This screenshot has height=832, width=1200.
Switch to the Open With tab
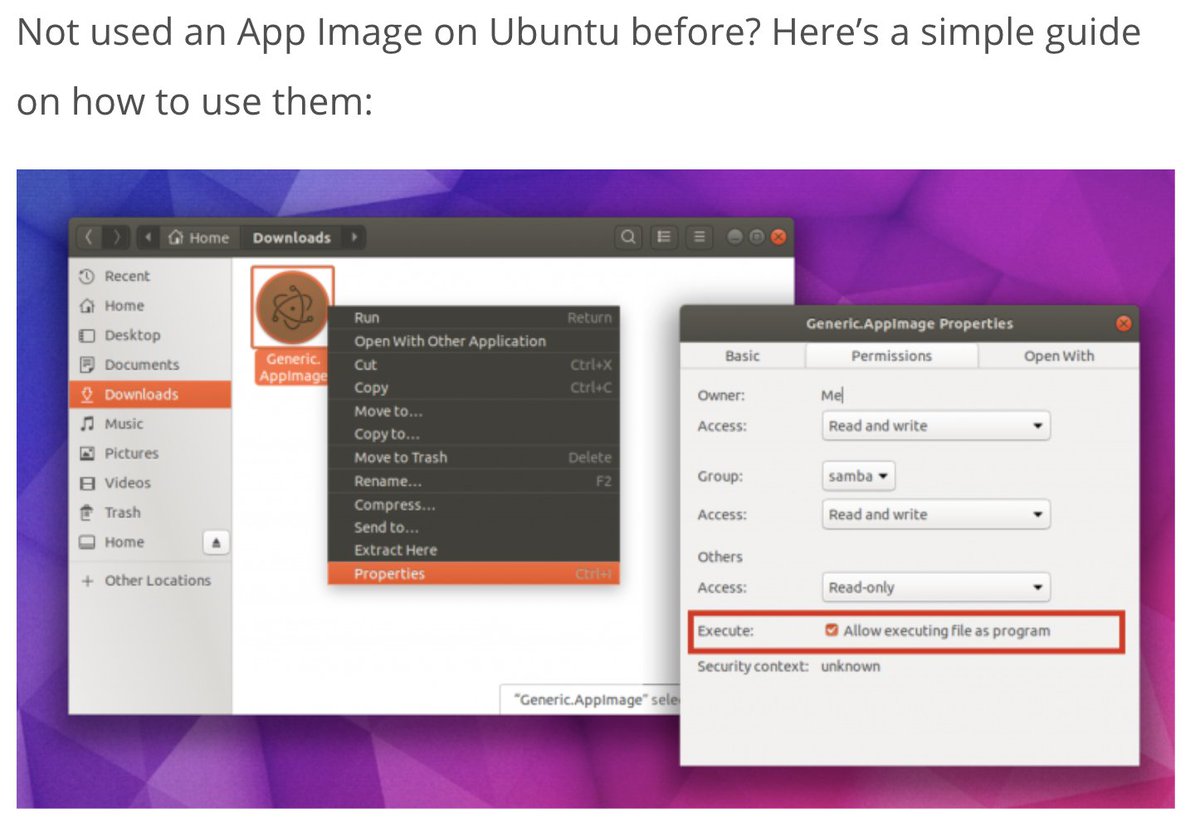[x=1058, y=356]
